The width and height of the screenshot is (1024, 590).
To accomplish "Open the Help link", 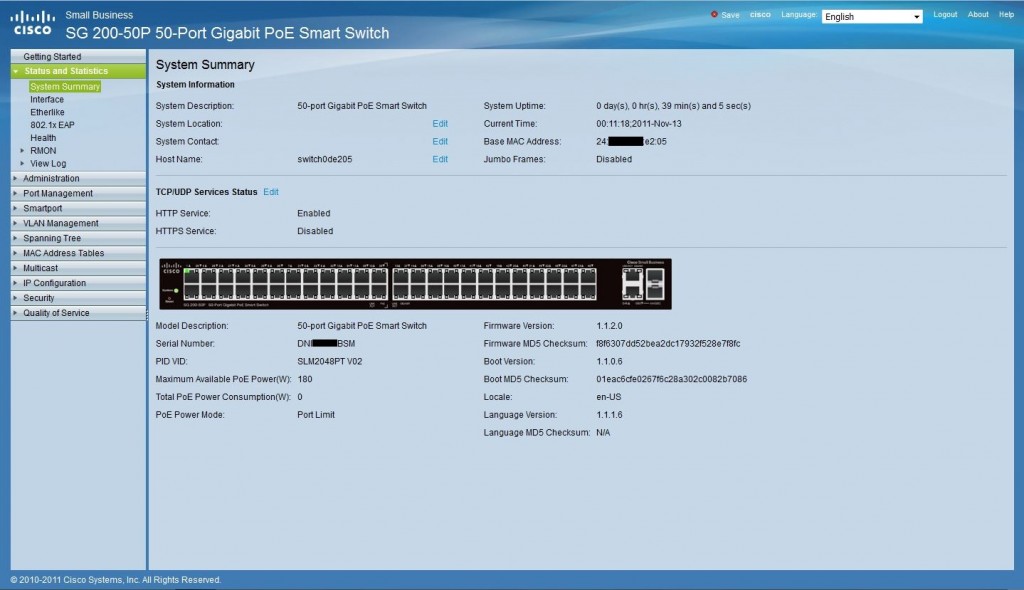I will (1006, 15).
